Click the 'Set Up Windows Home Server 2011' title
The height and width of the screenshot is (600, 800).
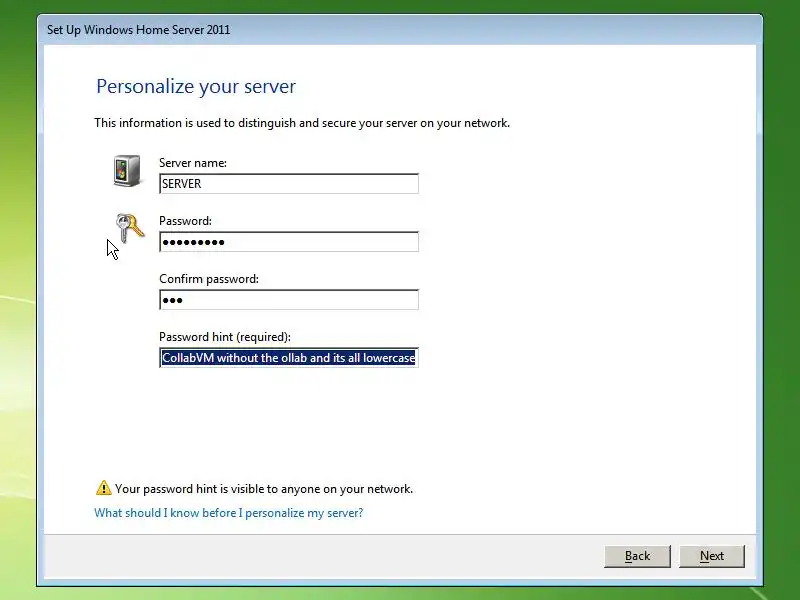138,30
